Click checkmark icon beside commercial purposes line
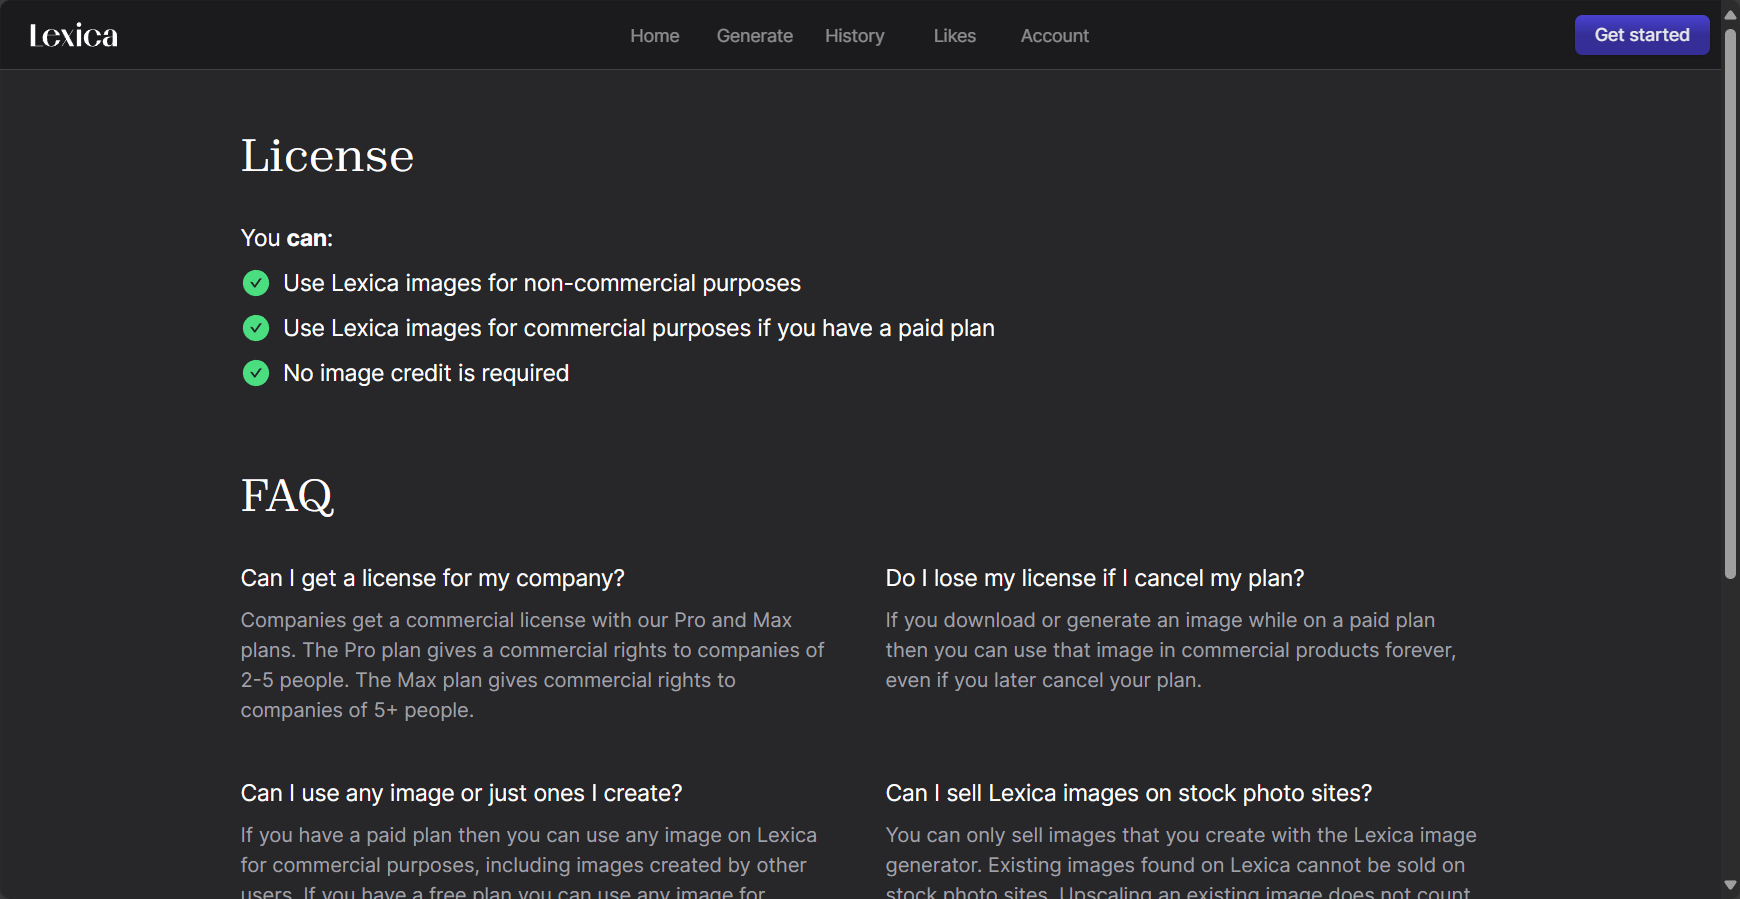This screenshot has height=899, width=1740. (x=256, y=328)
